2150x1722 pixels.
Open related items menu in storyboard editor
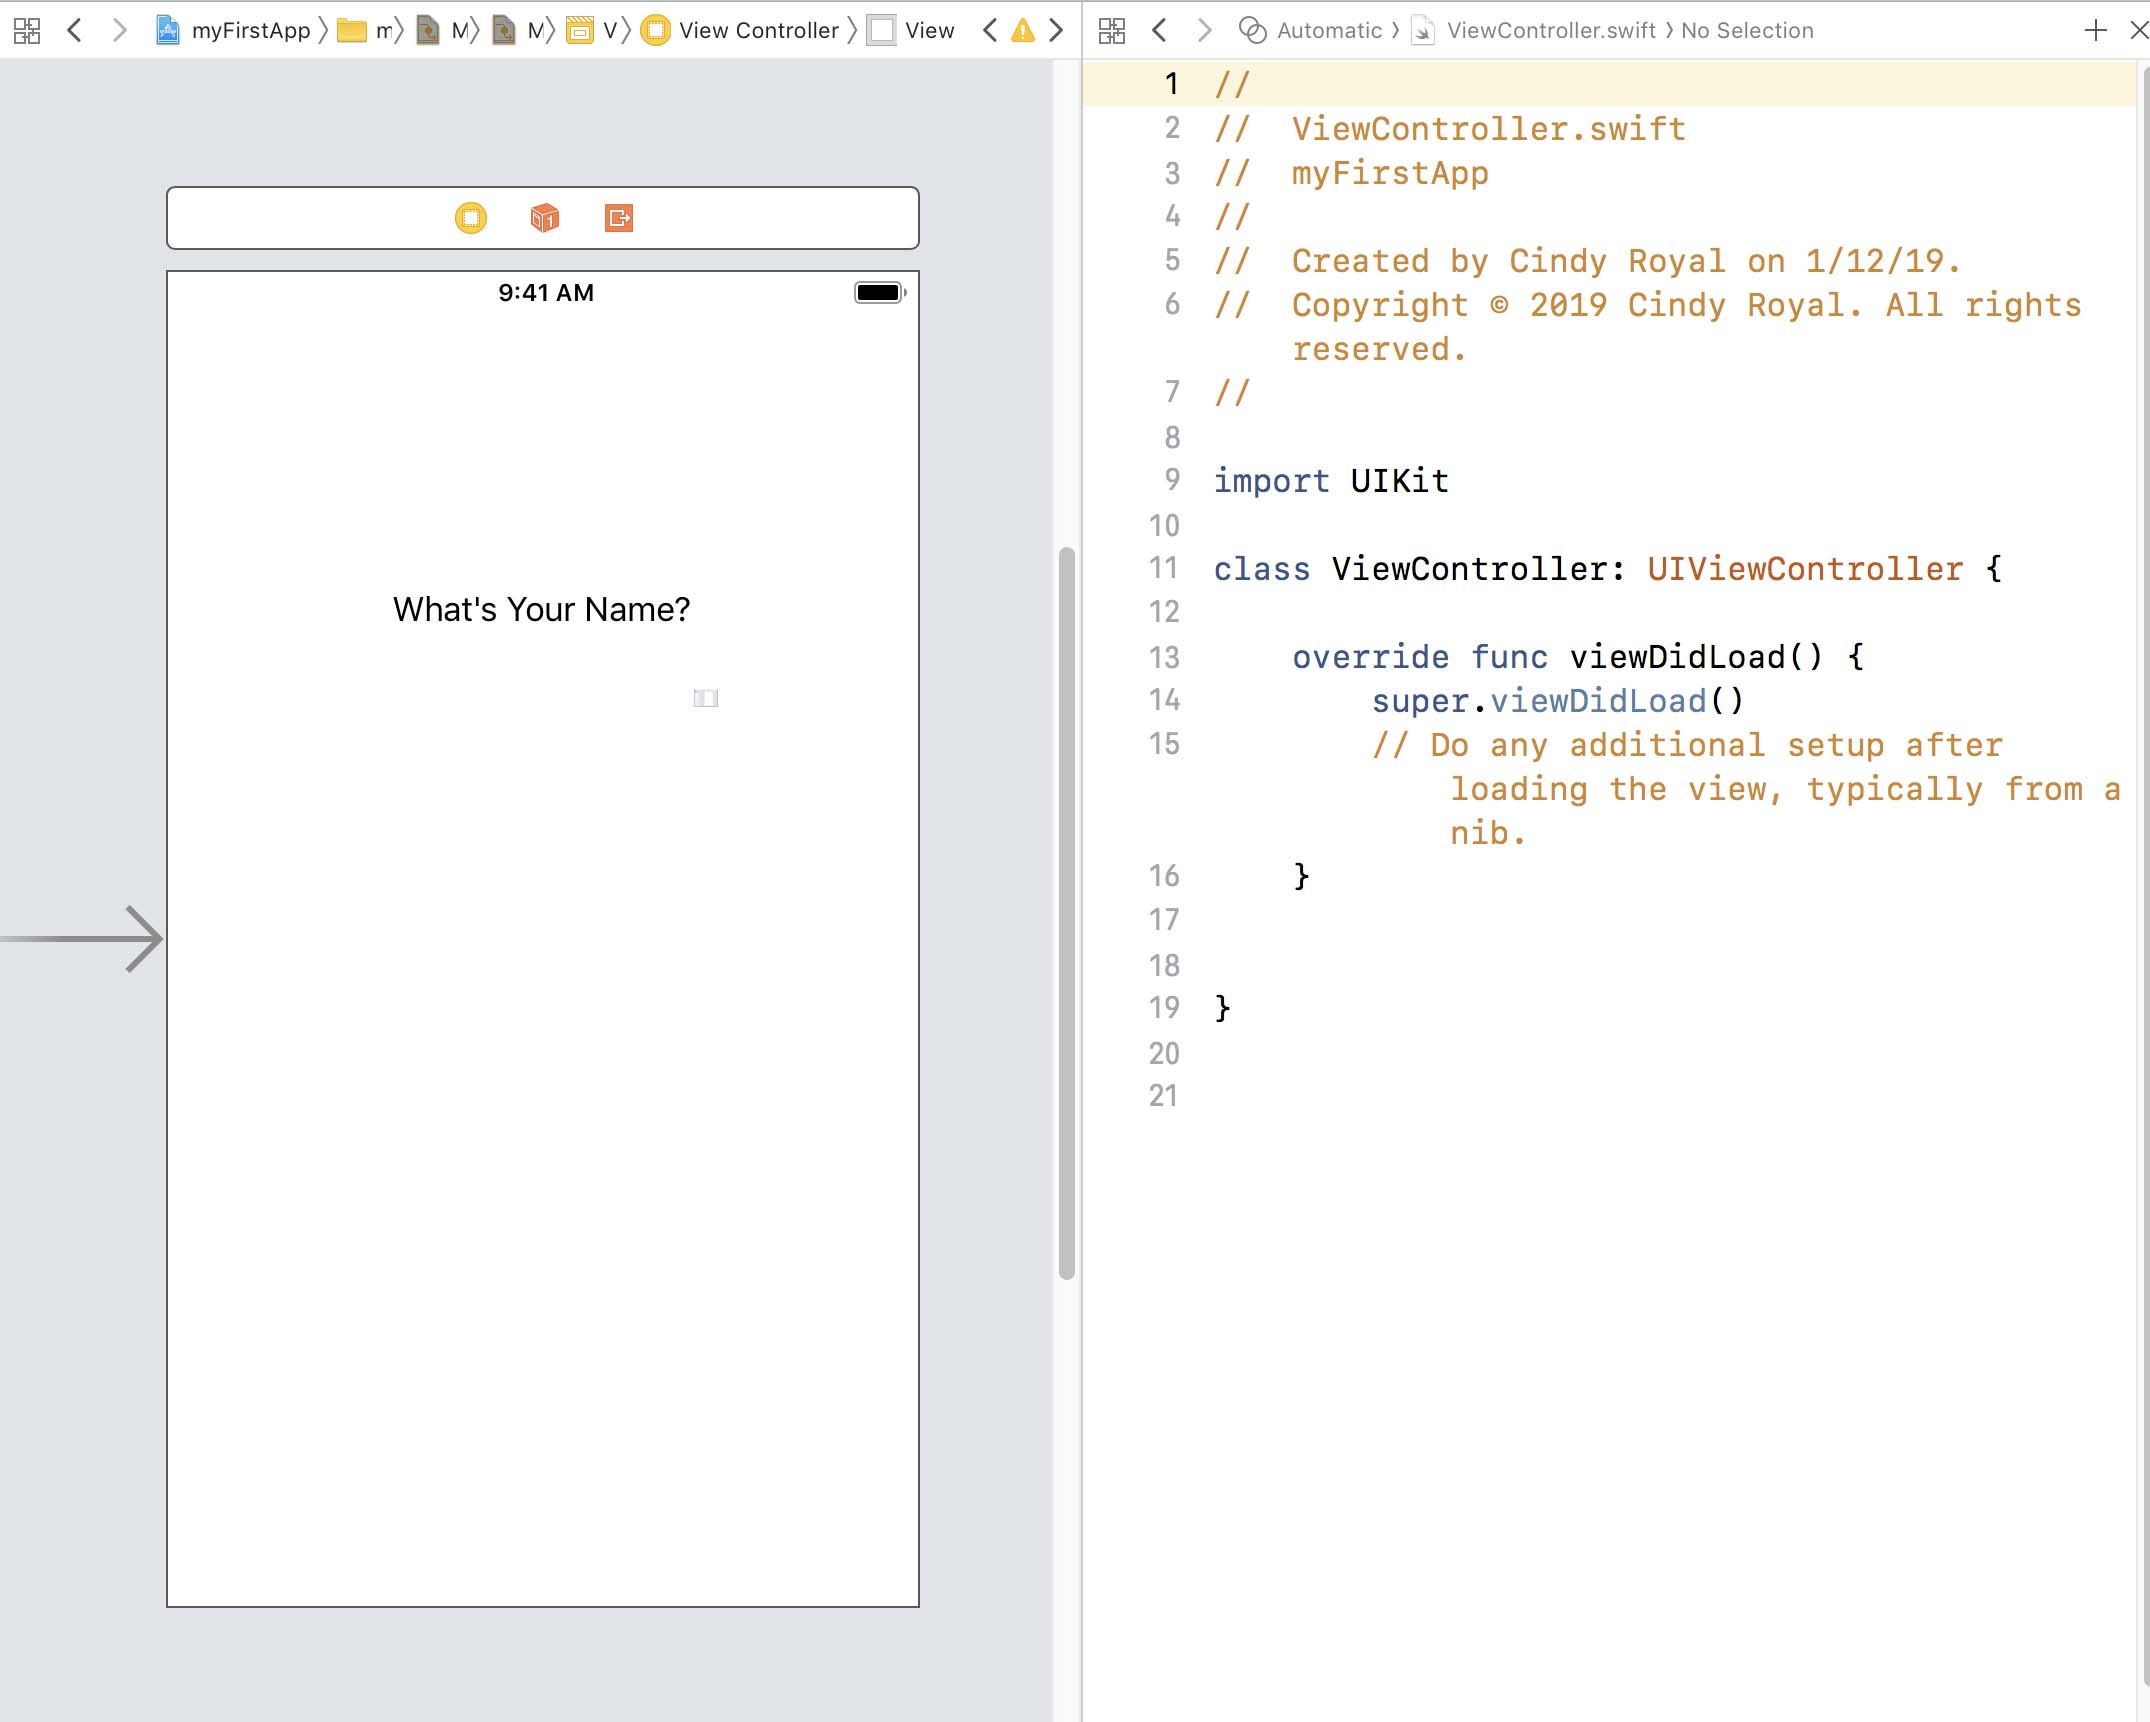point(27,31)
